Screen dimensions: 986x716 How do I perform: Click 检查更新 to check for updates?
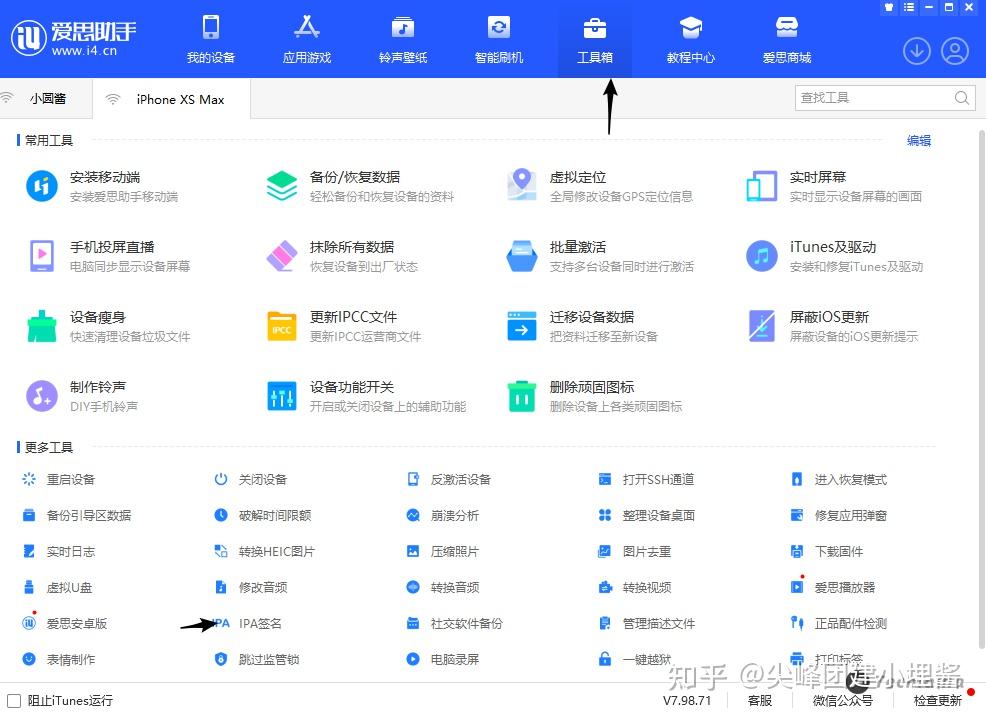936,701
